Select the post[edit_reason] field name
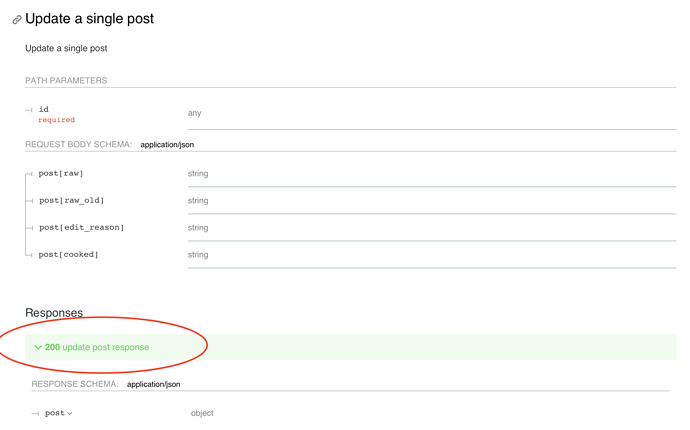 coord(81,228)
